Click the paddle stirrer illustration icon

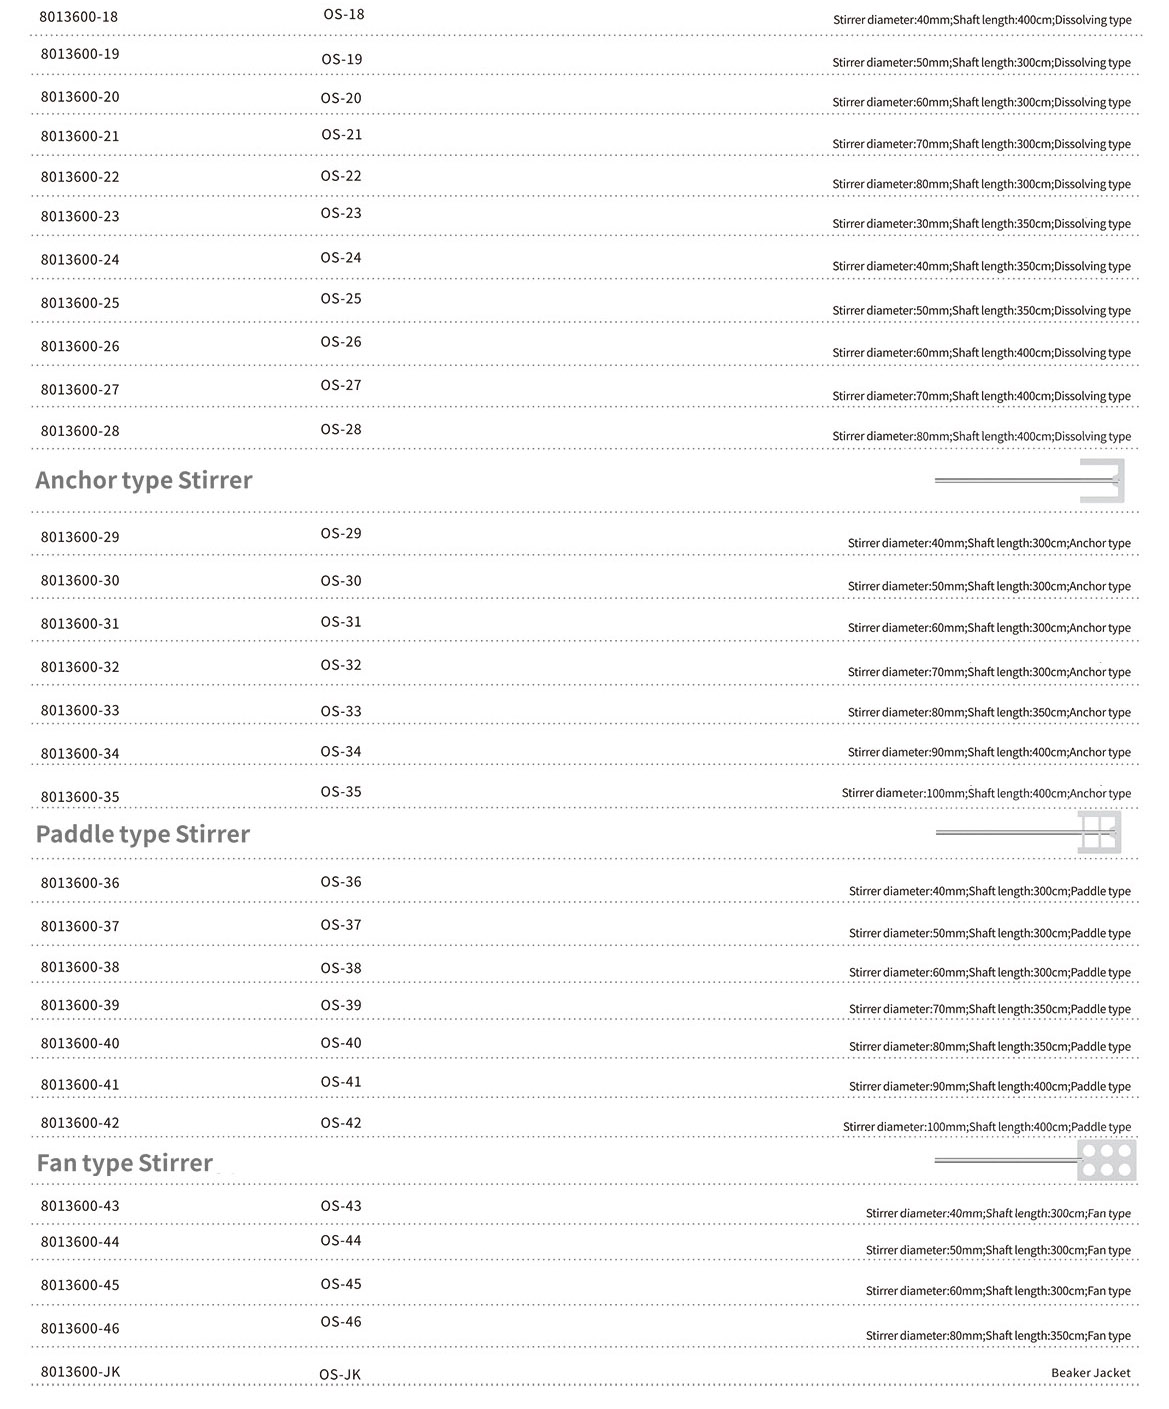[1030, 832]
